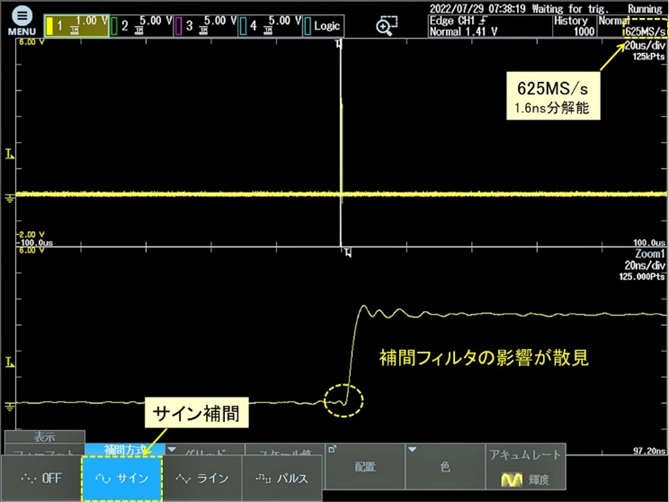This screenshot has width=669, height=502.
Task: Open the 補間方式 menu tab
Action: [x=125, y=449]
